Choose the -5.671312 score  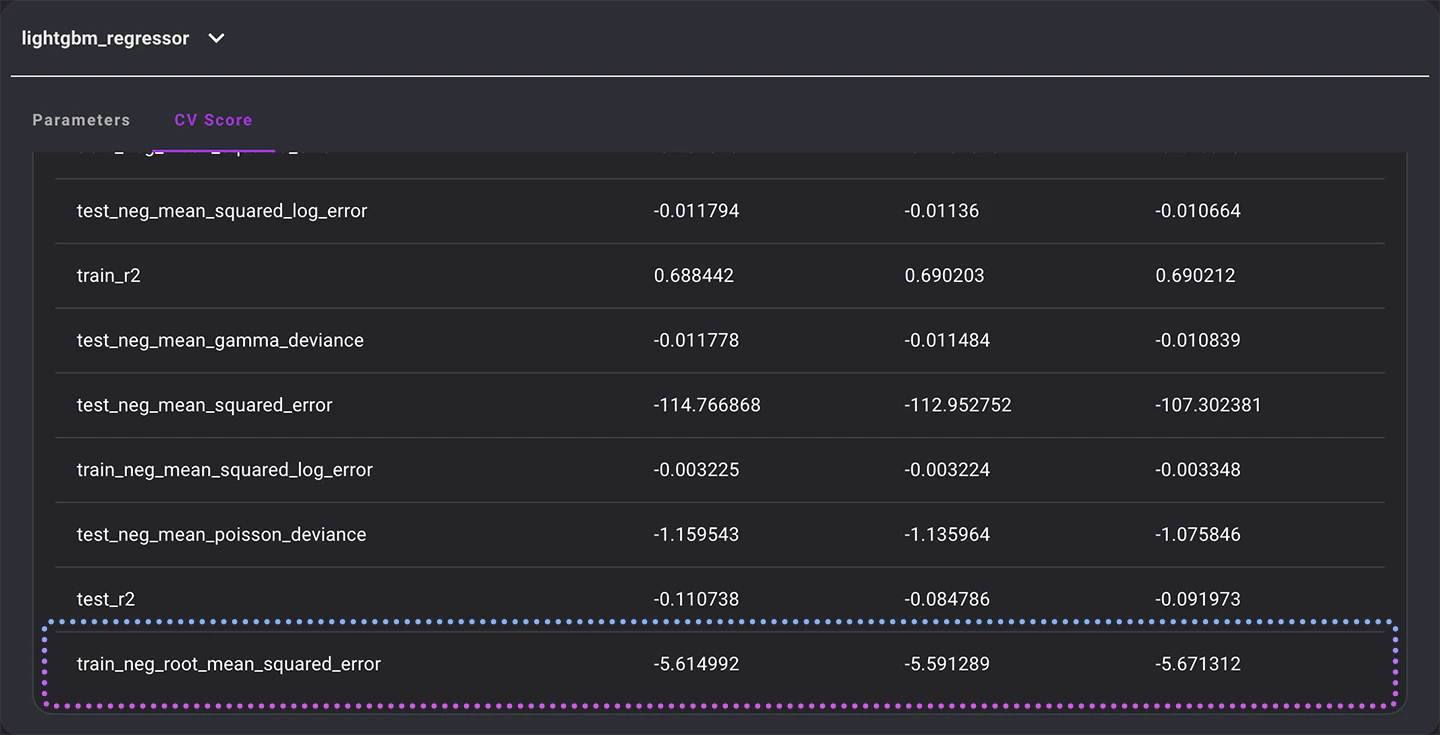[x=1198, y=664]
